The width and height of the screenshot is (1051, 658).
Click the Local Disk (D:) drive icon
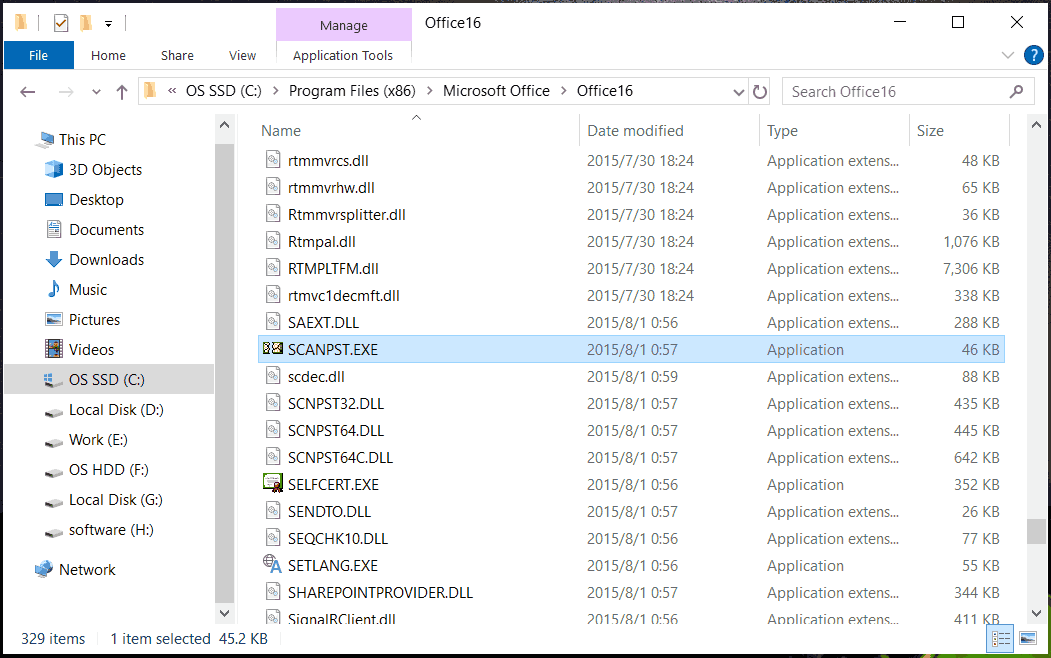click(x=54, y=411)
